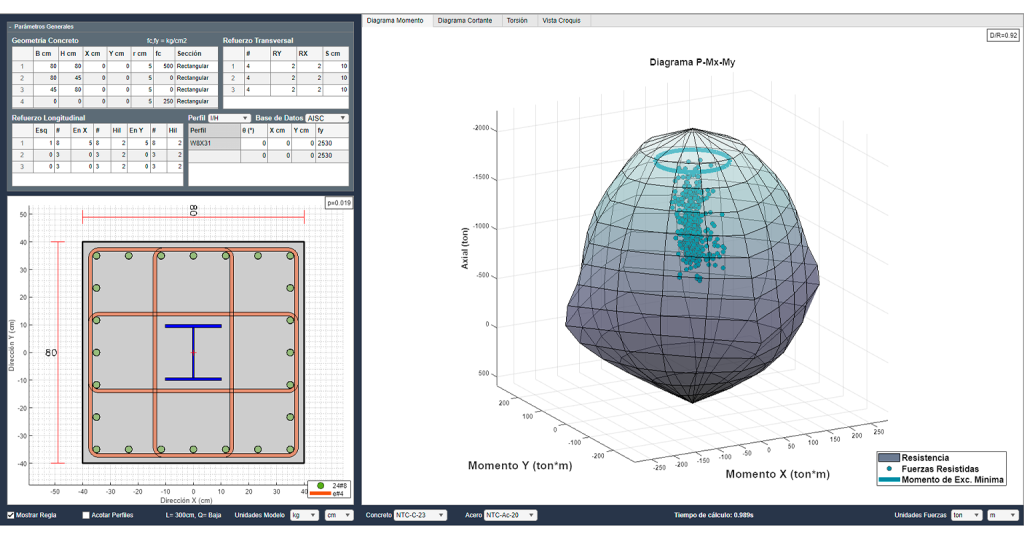
Task: Toggle the Mostrar Regla checkbox
Action: [x=10, y=515]
